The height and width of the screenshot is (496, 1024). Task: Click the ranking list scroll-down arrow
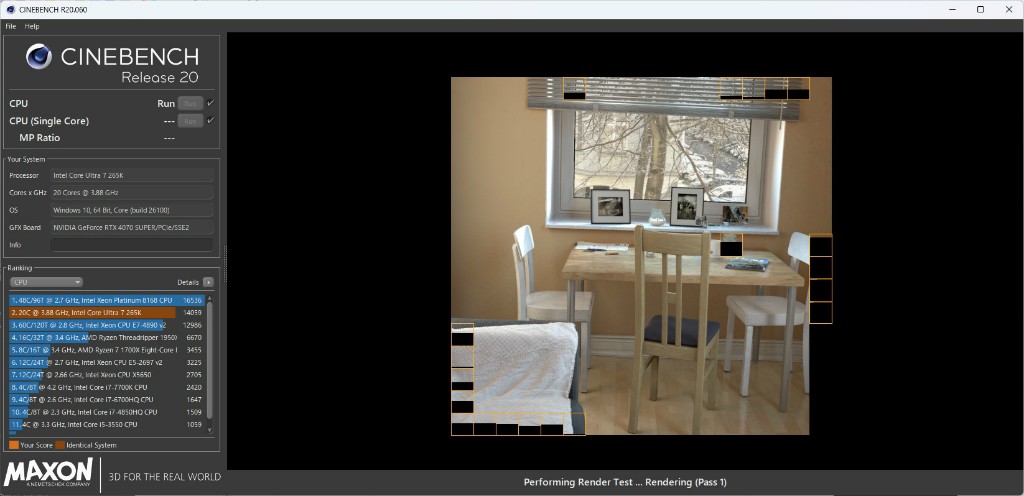point(210,429)
